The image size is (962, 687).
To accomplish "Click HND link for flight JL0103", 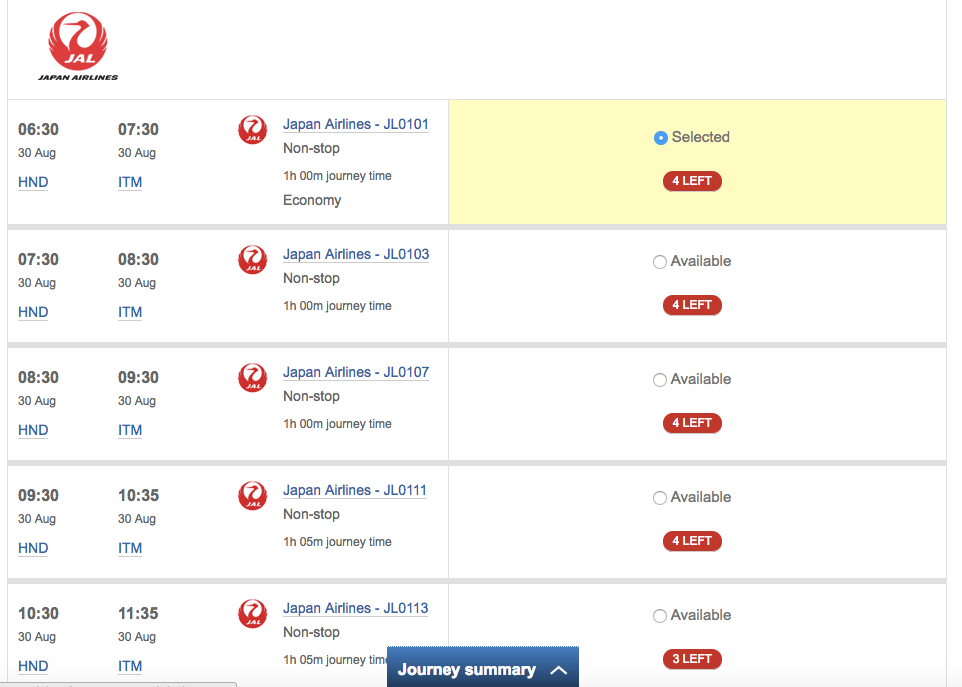I will pos(33,312).
